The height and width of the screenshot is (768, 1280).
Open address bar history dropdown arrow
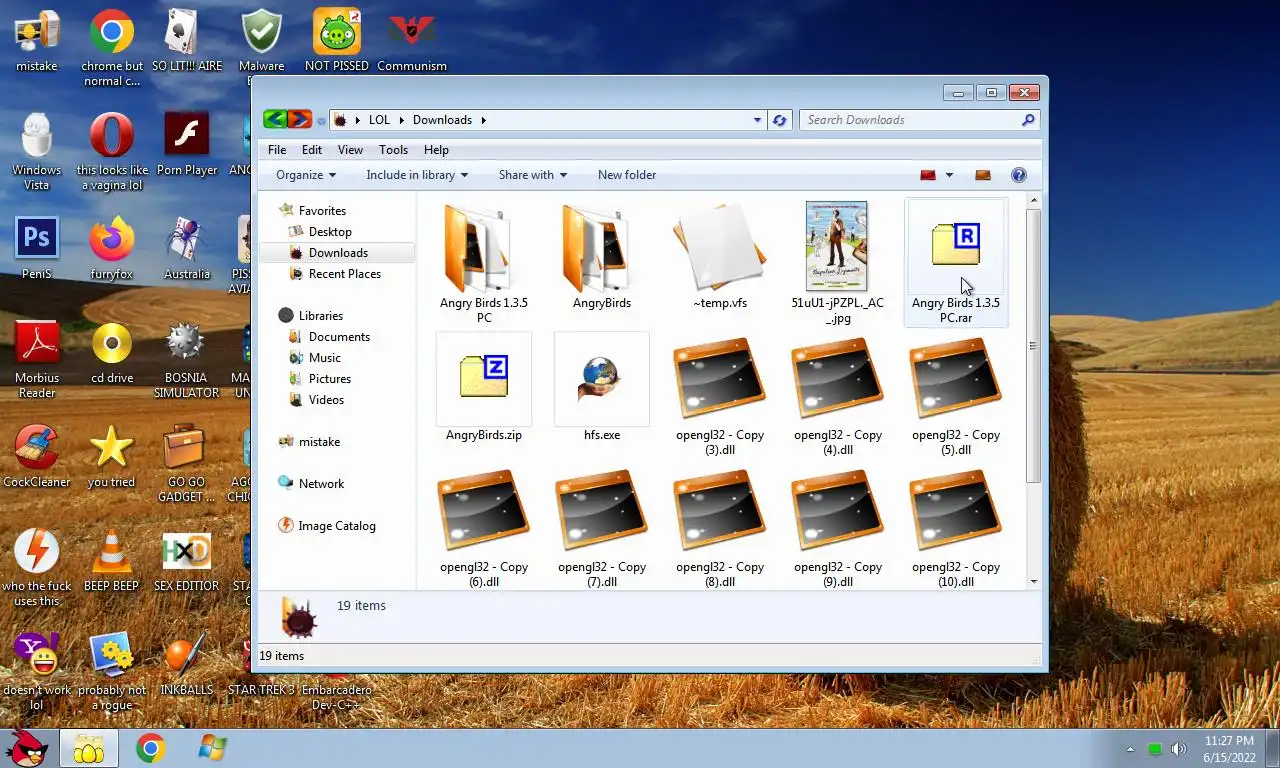click(757, 120)
